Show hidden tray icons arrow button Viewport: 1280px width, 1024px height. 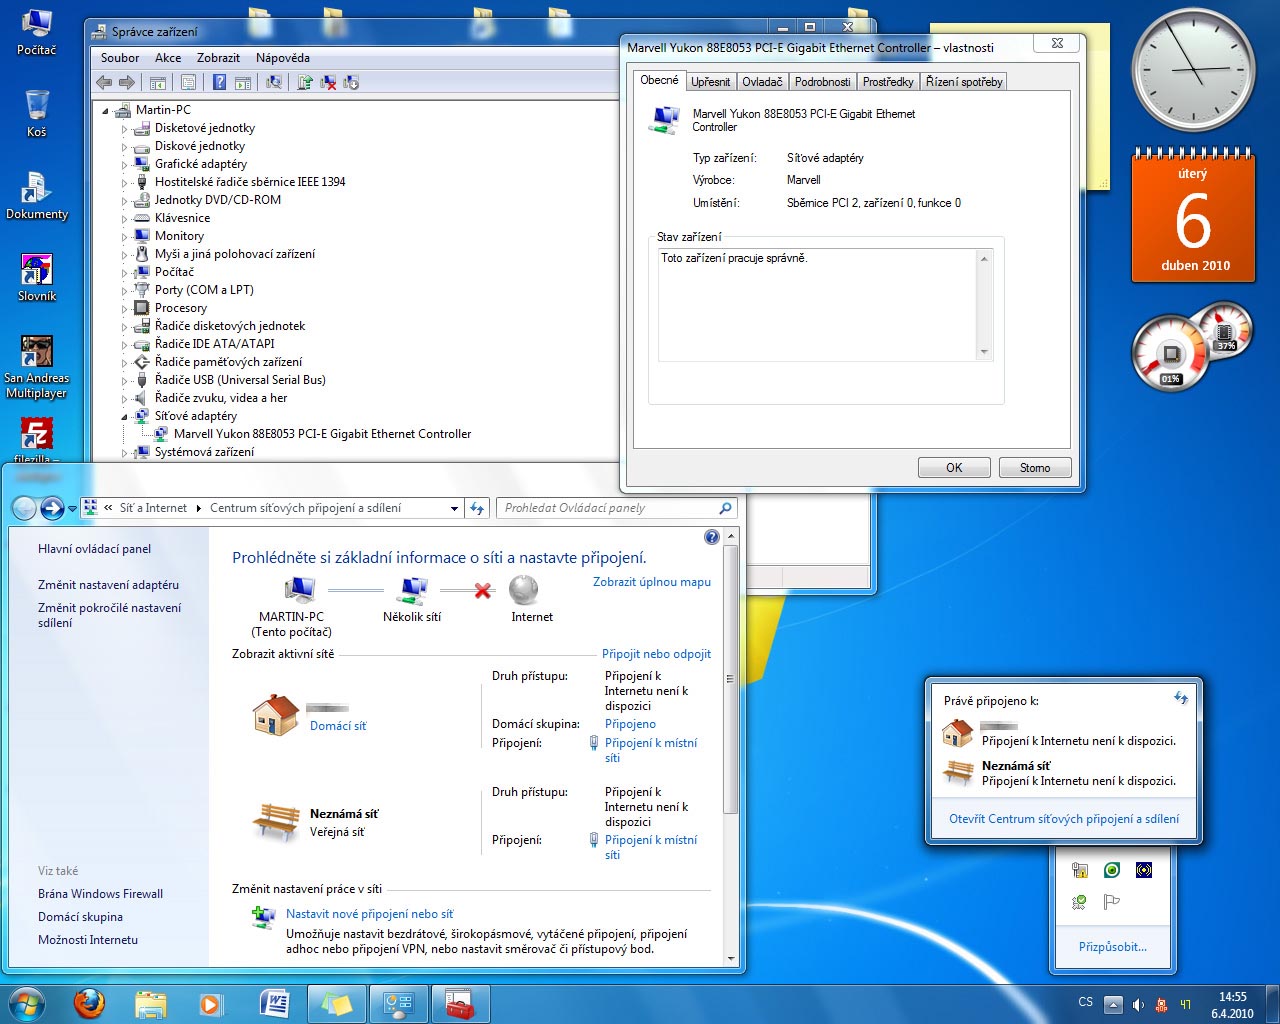1113,1005
